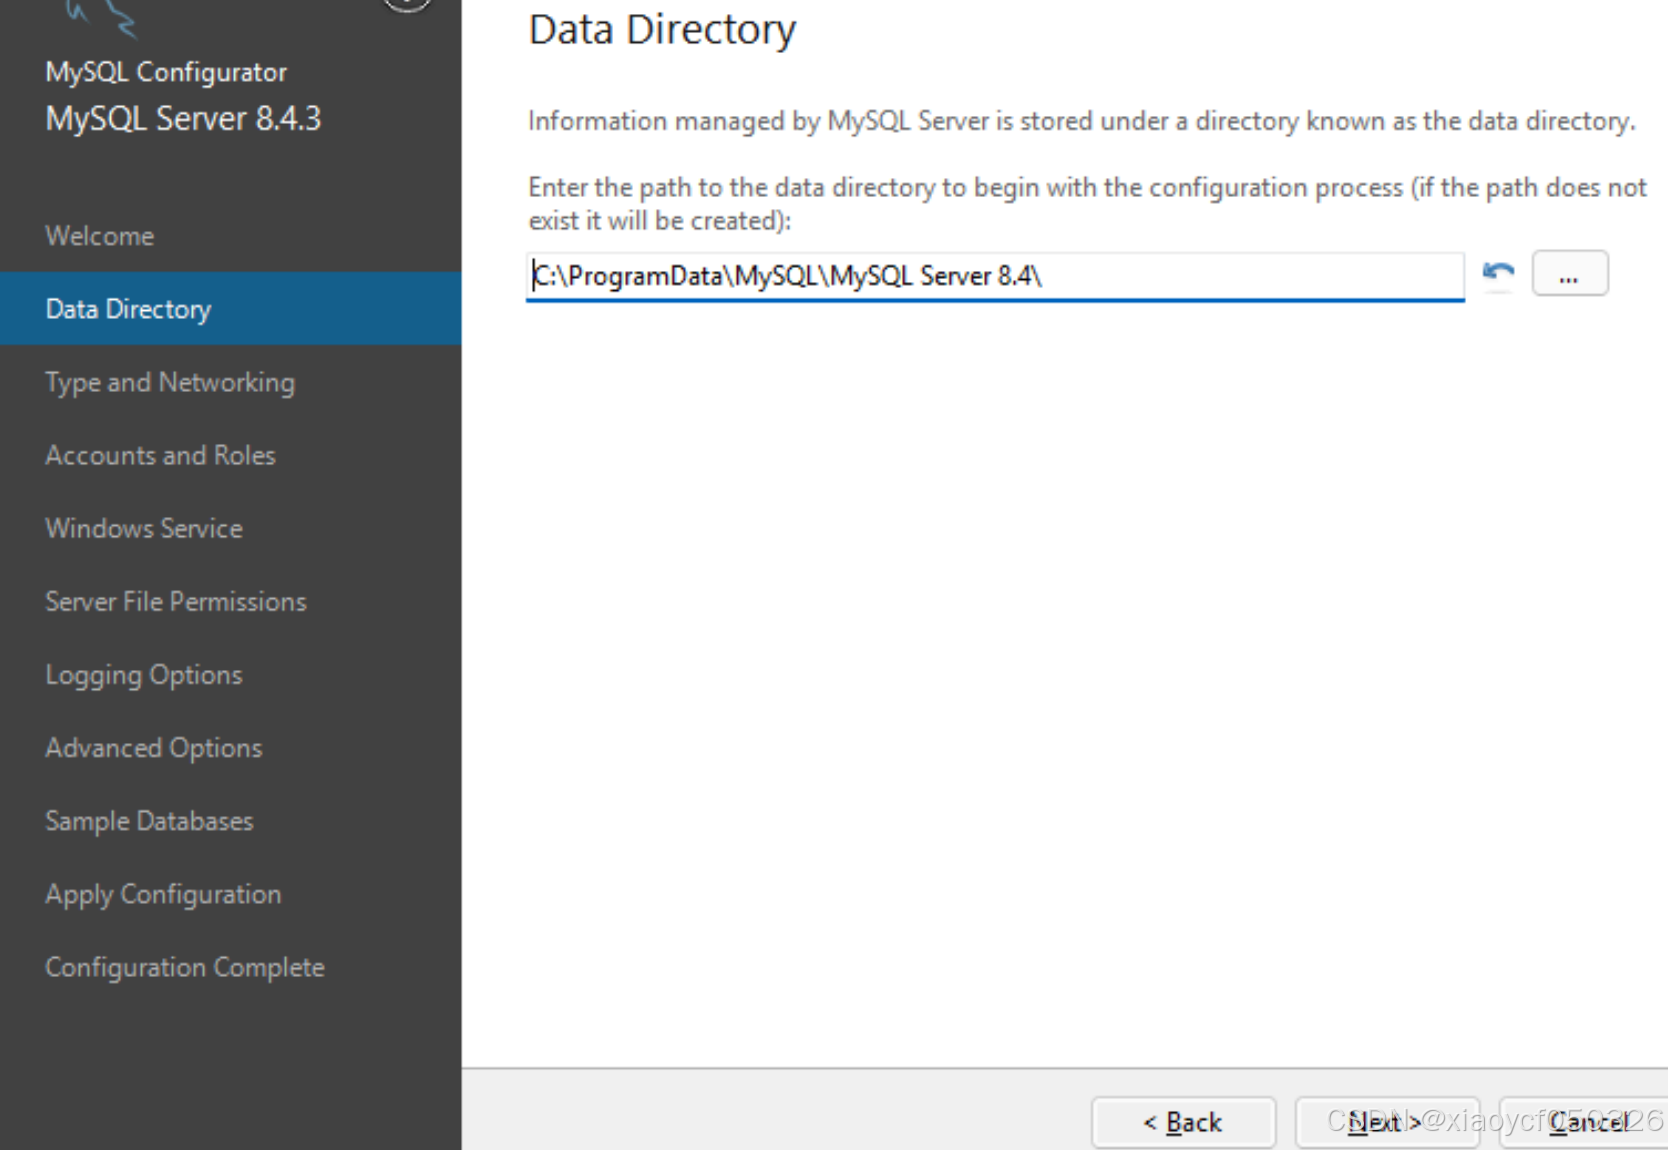Go to the Advanced Options step
This screenshot has height=1150, width=1668.
click(154, 748)
